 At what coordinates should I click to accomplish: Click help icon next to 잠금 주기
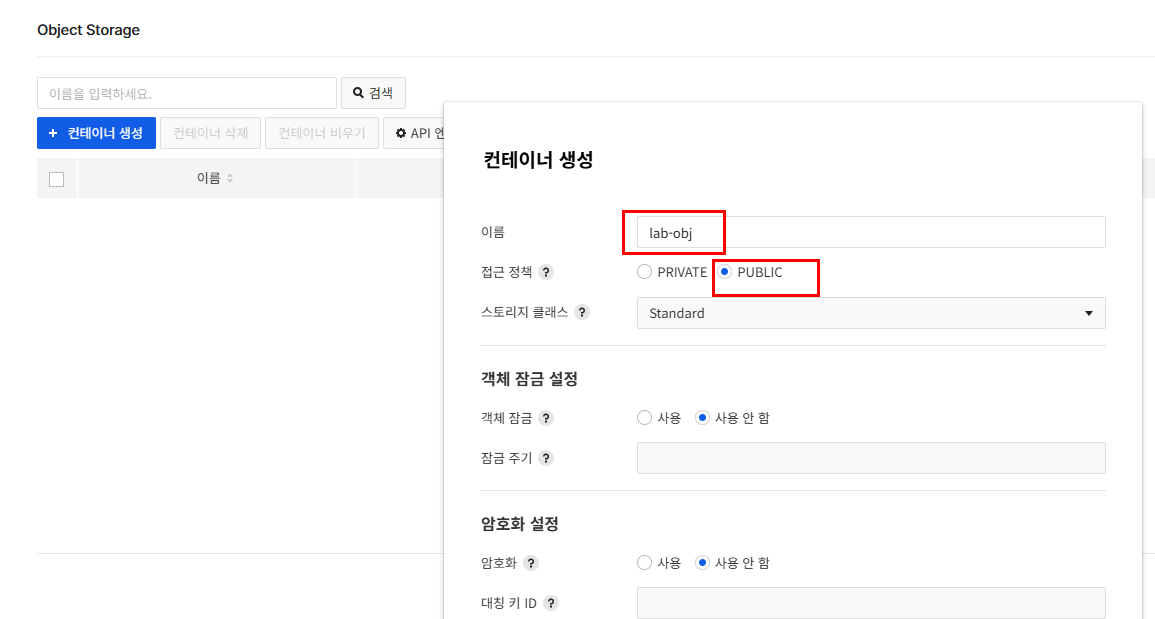coord(546,458)
